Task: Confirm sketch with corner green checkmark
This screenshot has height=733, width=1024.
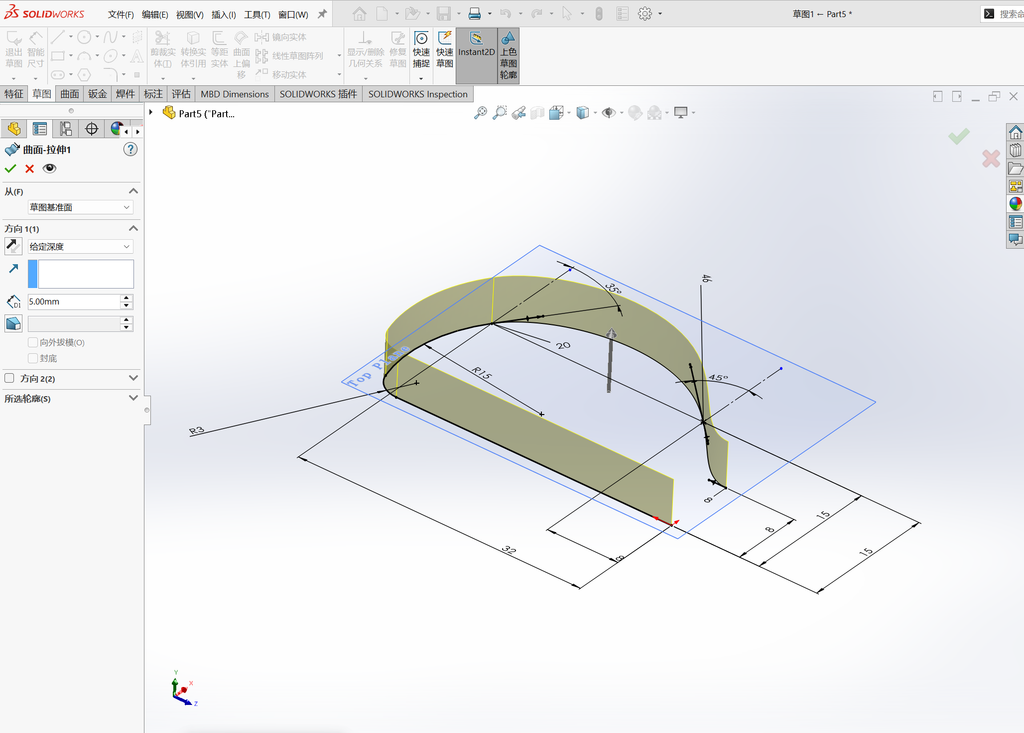Action: click(959, 136)
